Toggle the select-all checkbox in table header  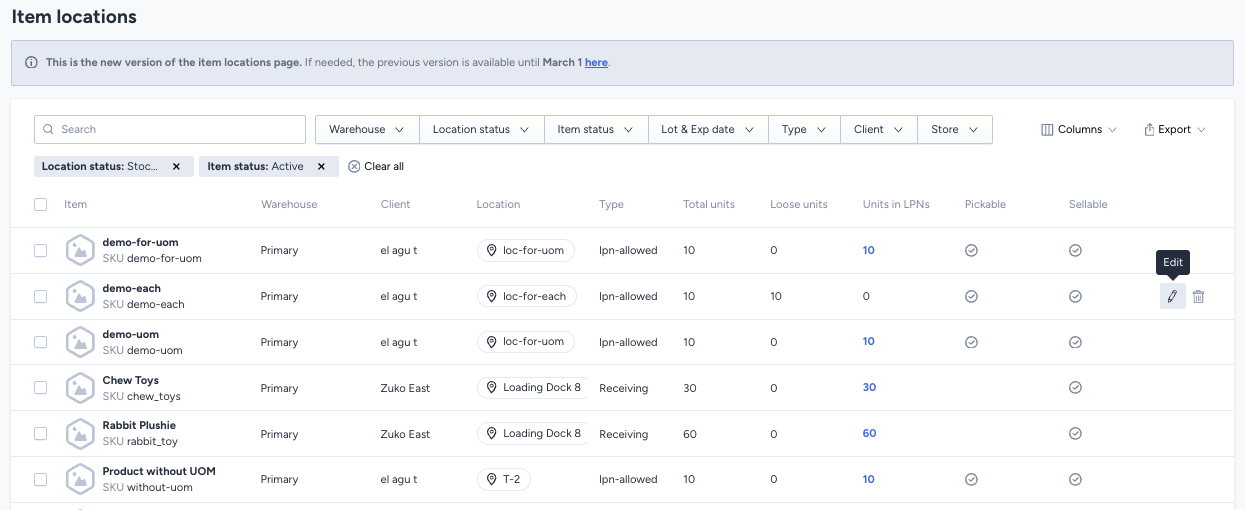pyautogui.click(x=41, y=204)
